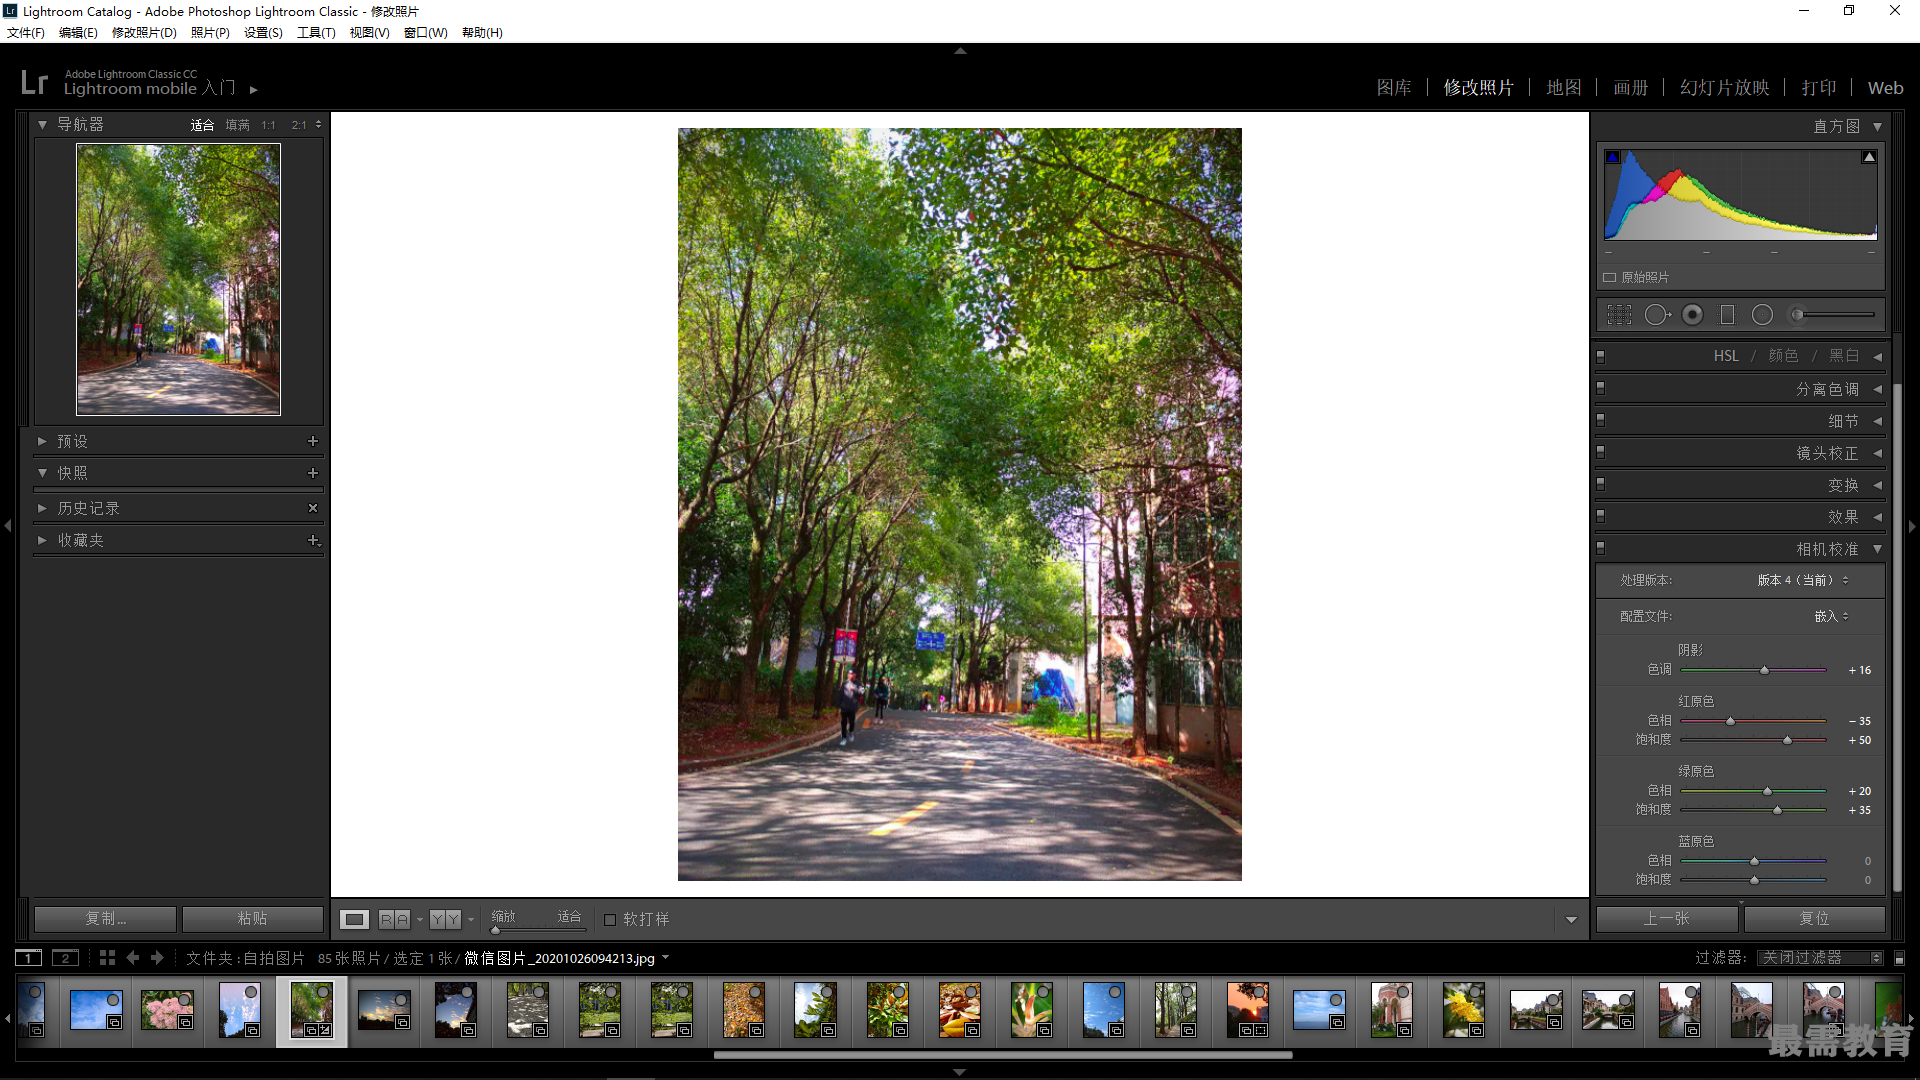The width and height of the screenshot is (1920, 1080).
Task: Toggle Transform panel on/off switch
Action: point(1601,484)
